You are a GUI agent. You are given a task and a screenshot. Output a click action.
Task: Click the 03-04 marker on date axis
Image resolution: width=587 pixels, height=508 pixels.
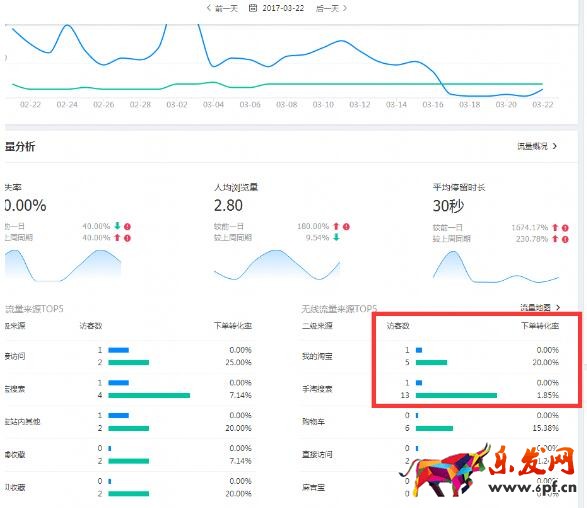coord(213,104)
